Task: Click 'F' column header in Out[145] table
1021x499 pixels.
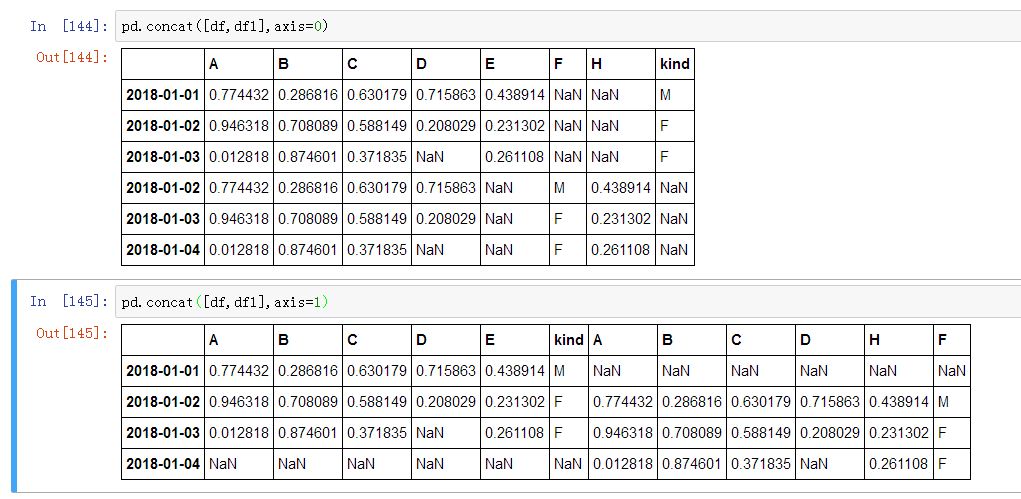Action: [943, 340]
